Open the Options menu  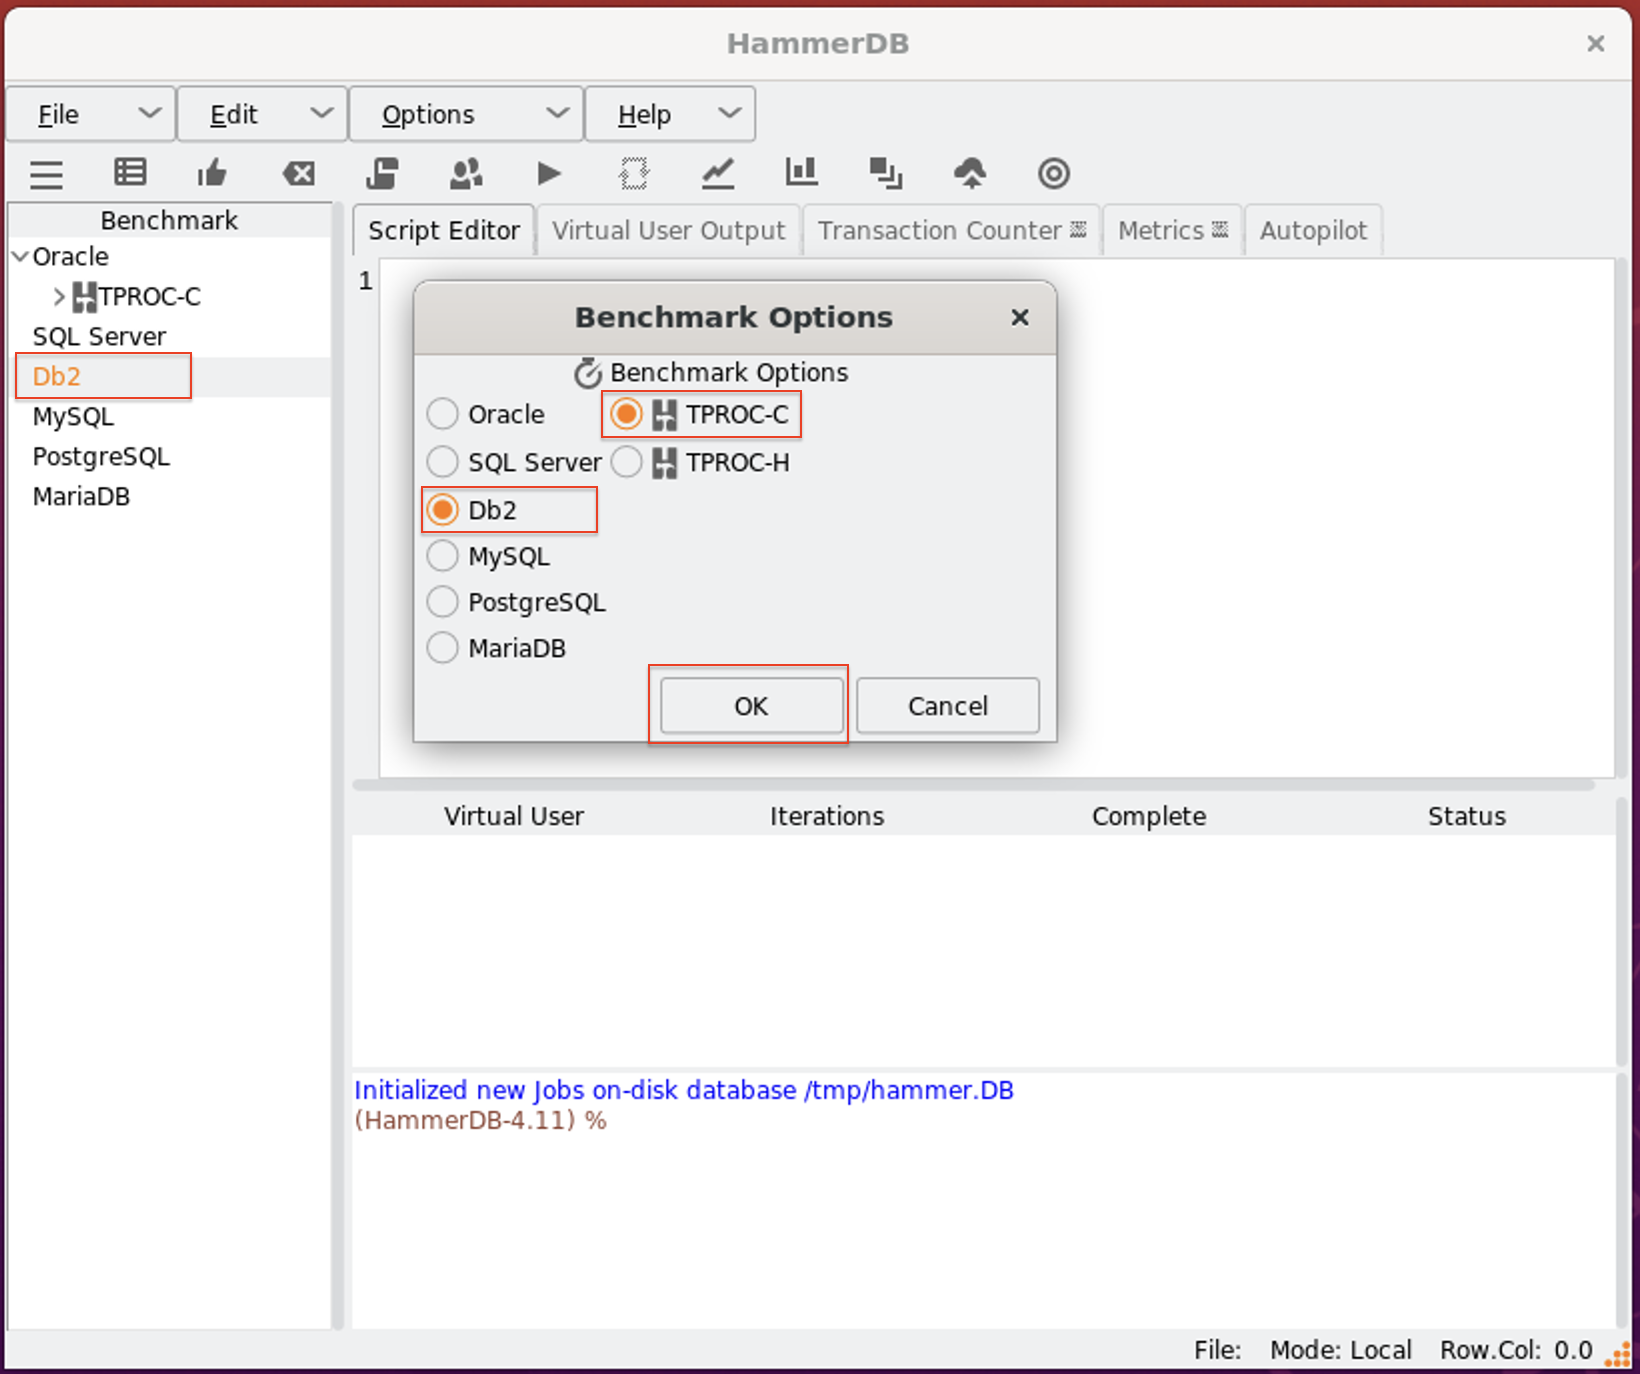click(466, 114)
